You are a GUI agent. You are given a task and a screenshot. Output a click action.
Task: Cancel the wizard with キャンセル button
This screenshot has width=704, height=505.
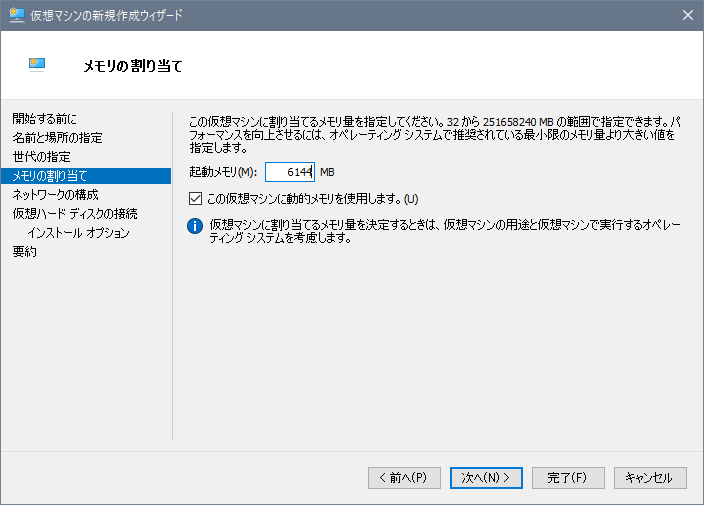click(650, 478)
